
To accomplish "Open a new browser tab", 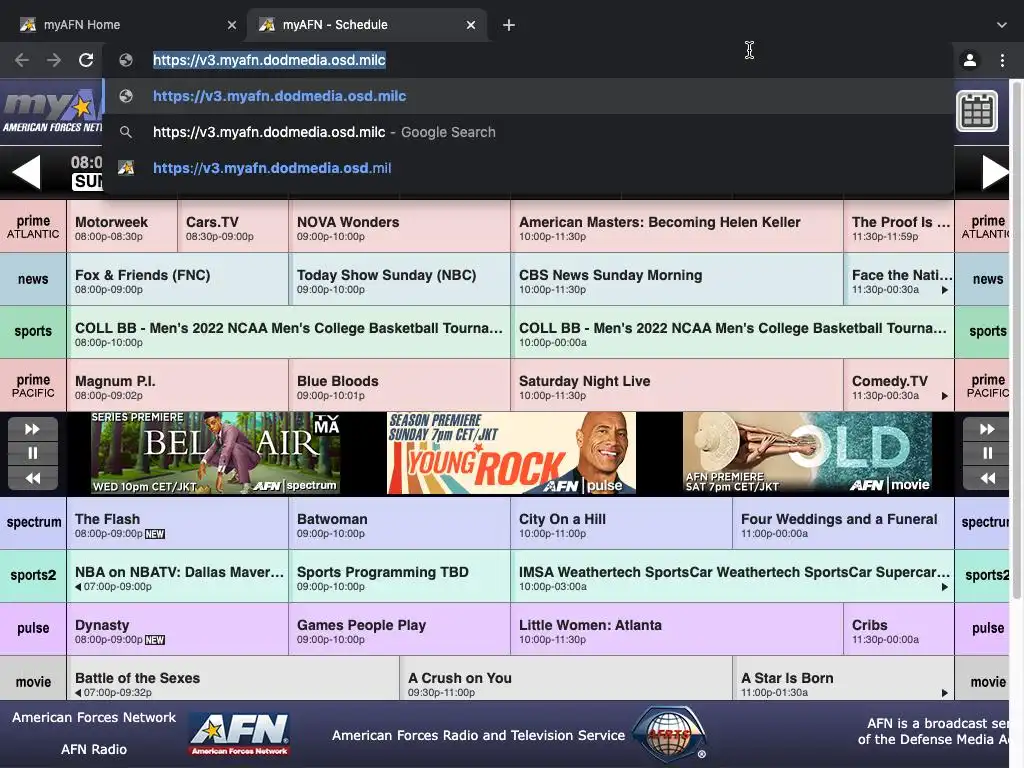I will (x=509, y=25).
